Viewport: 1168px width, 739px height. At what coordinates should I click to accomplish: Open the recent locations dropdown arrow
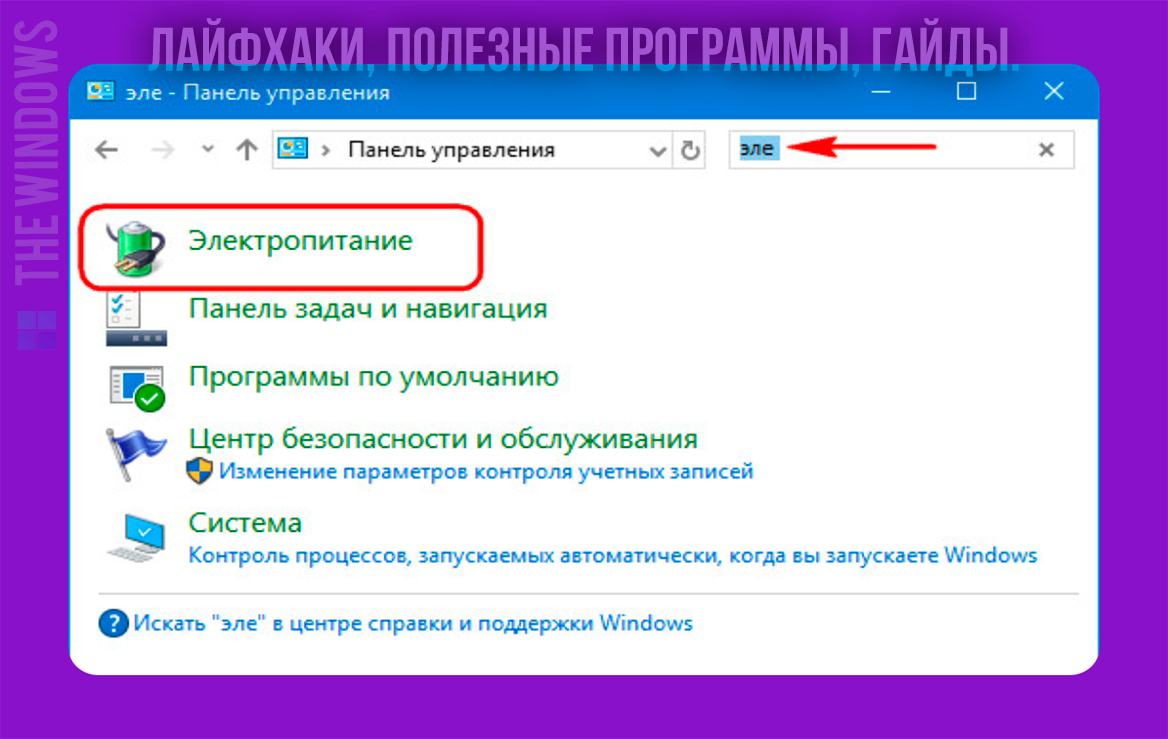208,149
